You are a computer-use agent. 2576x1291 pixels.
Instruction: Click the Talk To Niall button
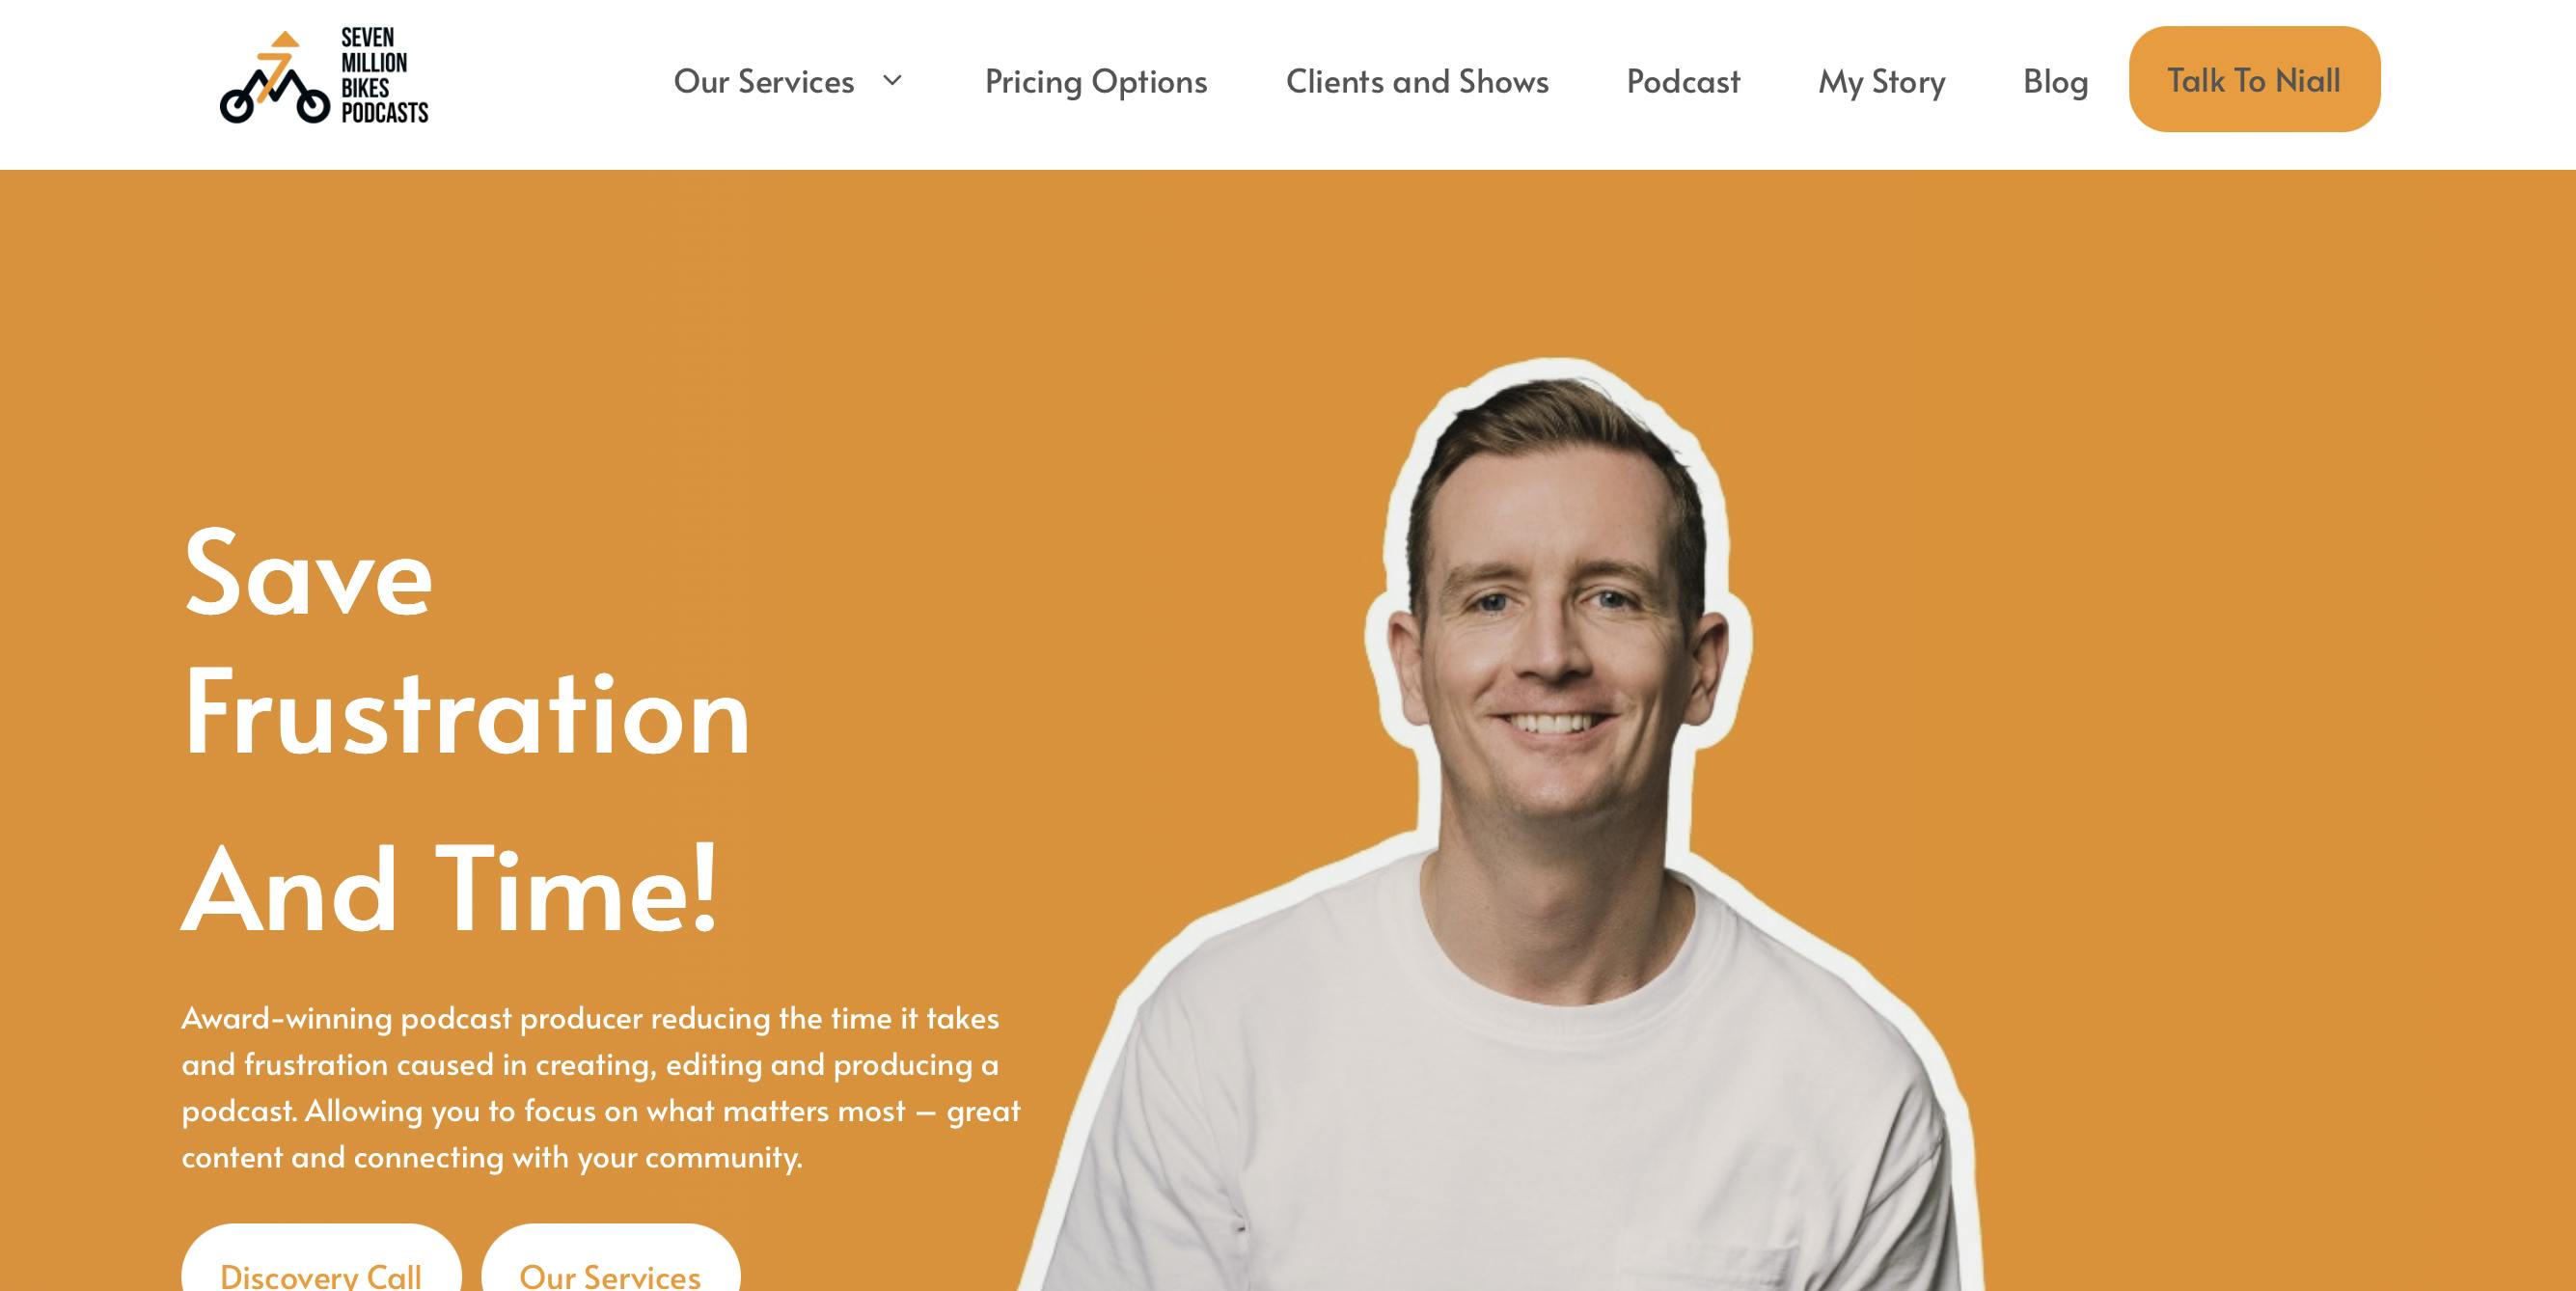point(2254,79)
